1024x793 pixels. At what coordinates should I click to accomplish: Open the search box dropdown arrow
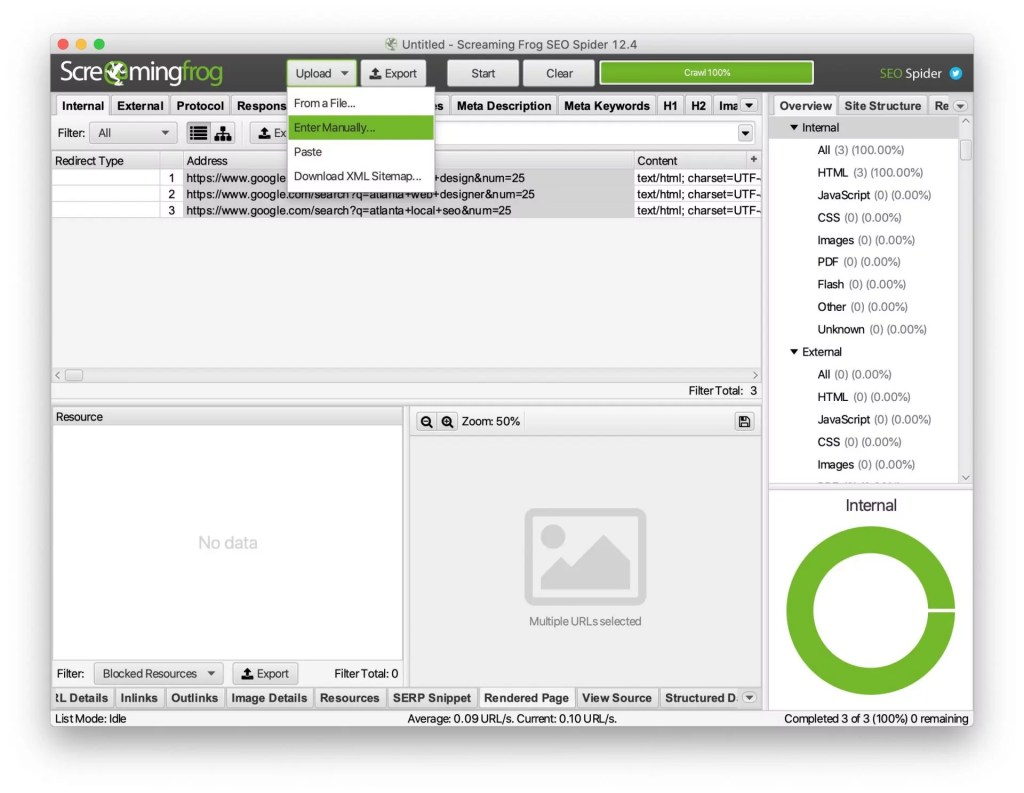[x=745, y=133]
